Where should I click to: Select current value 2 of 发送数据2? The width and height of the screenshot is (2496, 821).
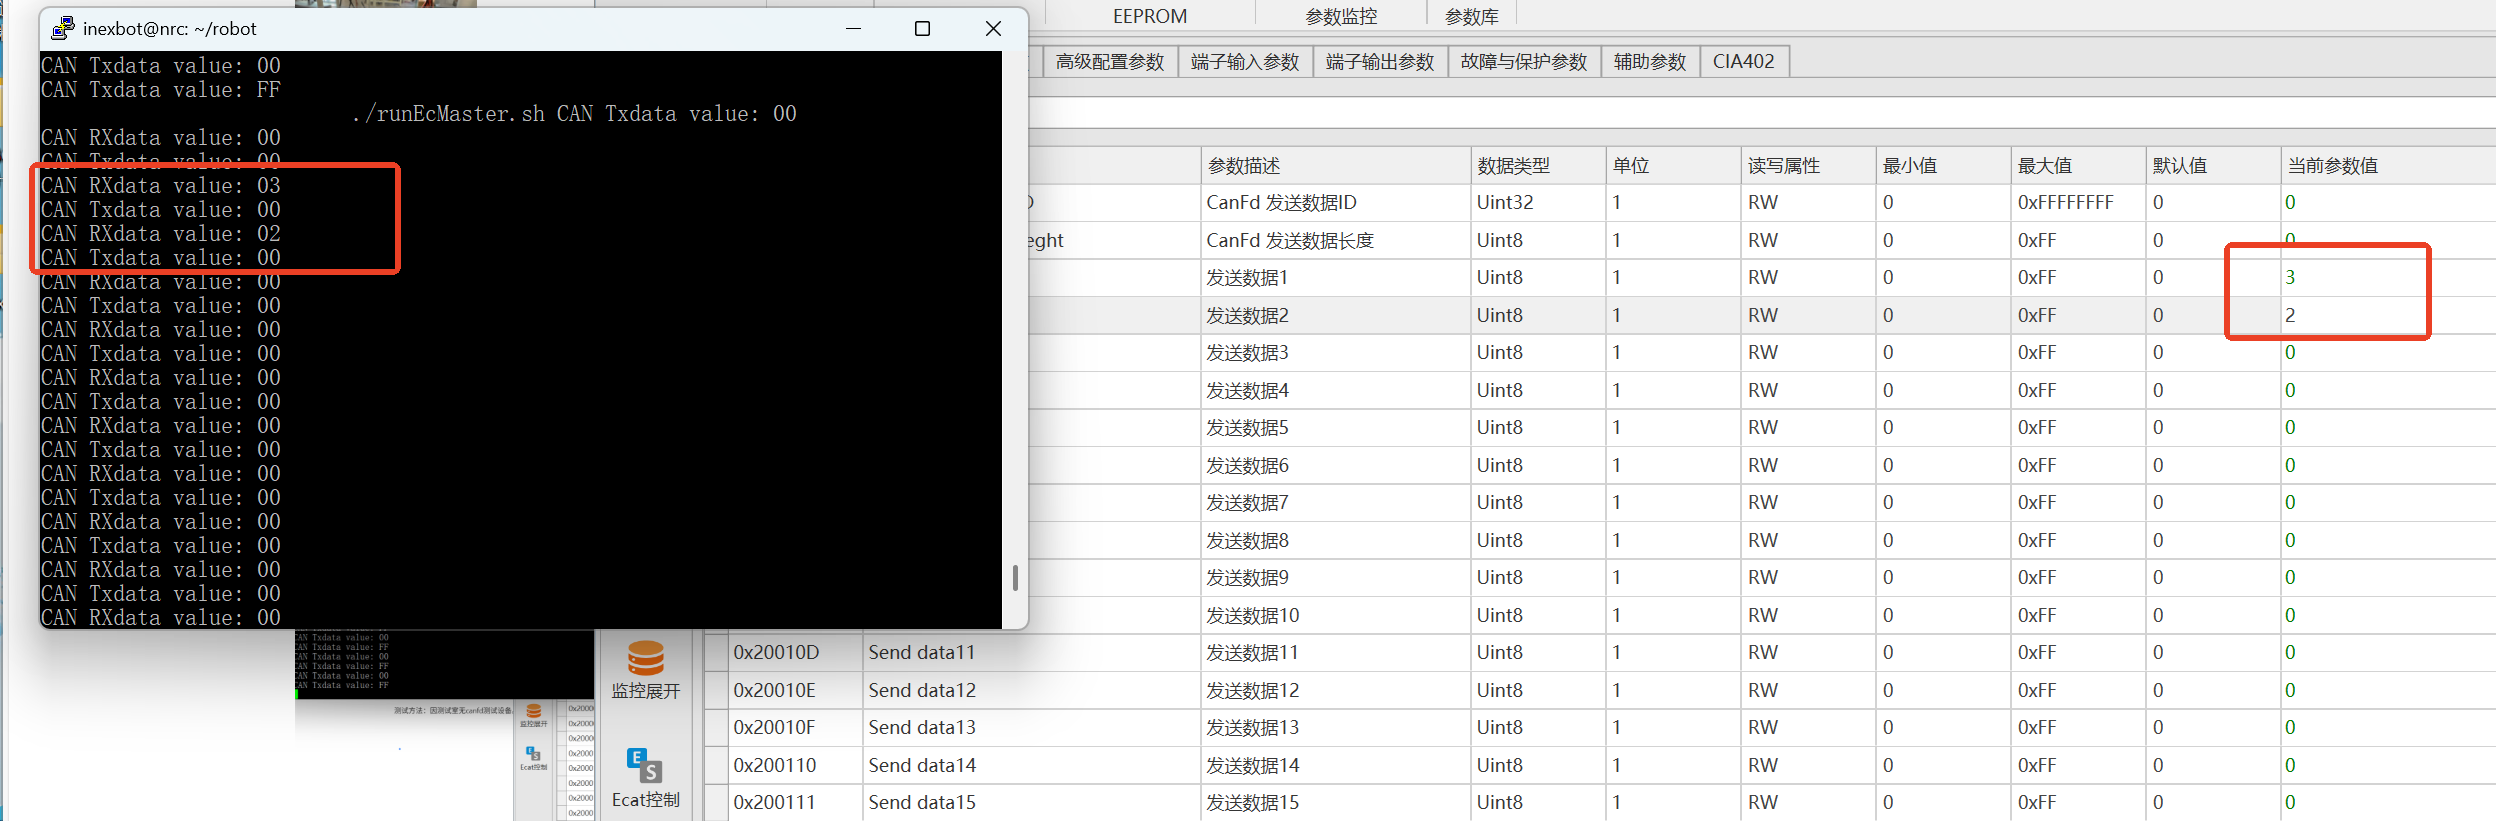[2388, 315]
